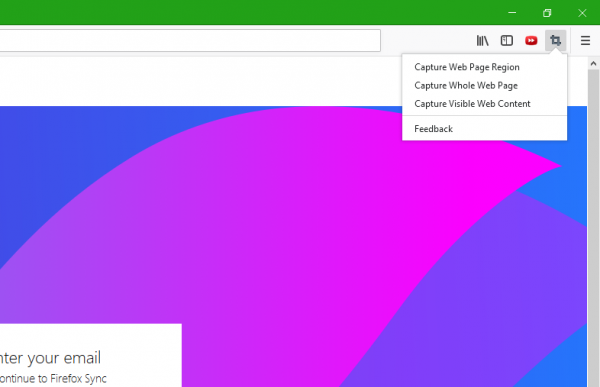Open the Firefox hamburger menu
The image size is (600, 387).
[x=585, y=40]
